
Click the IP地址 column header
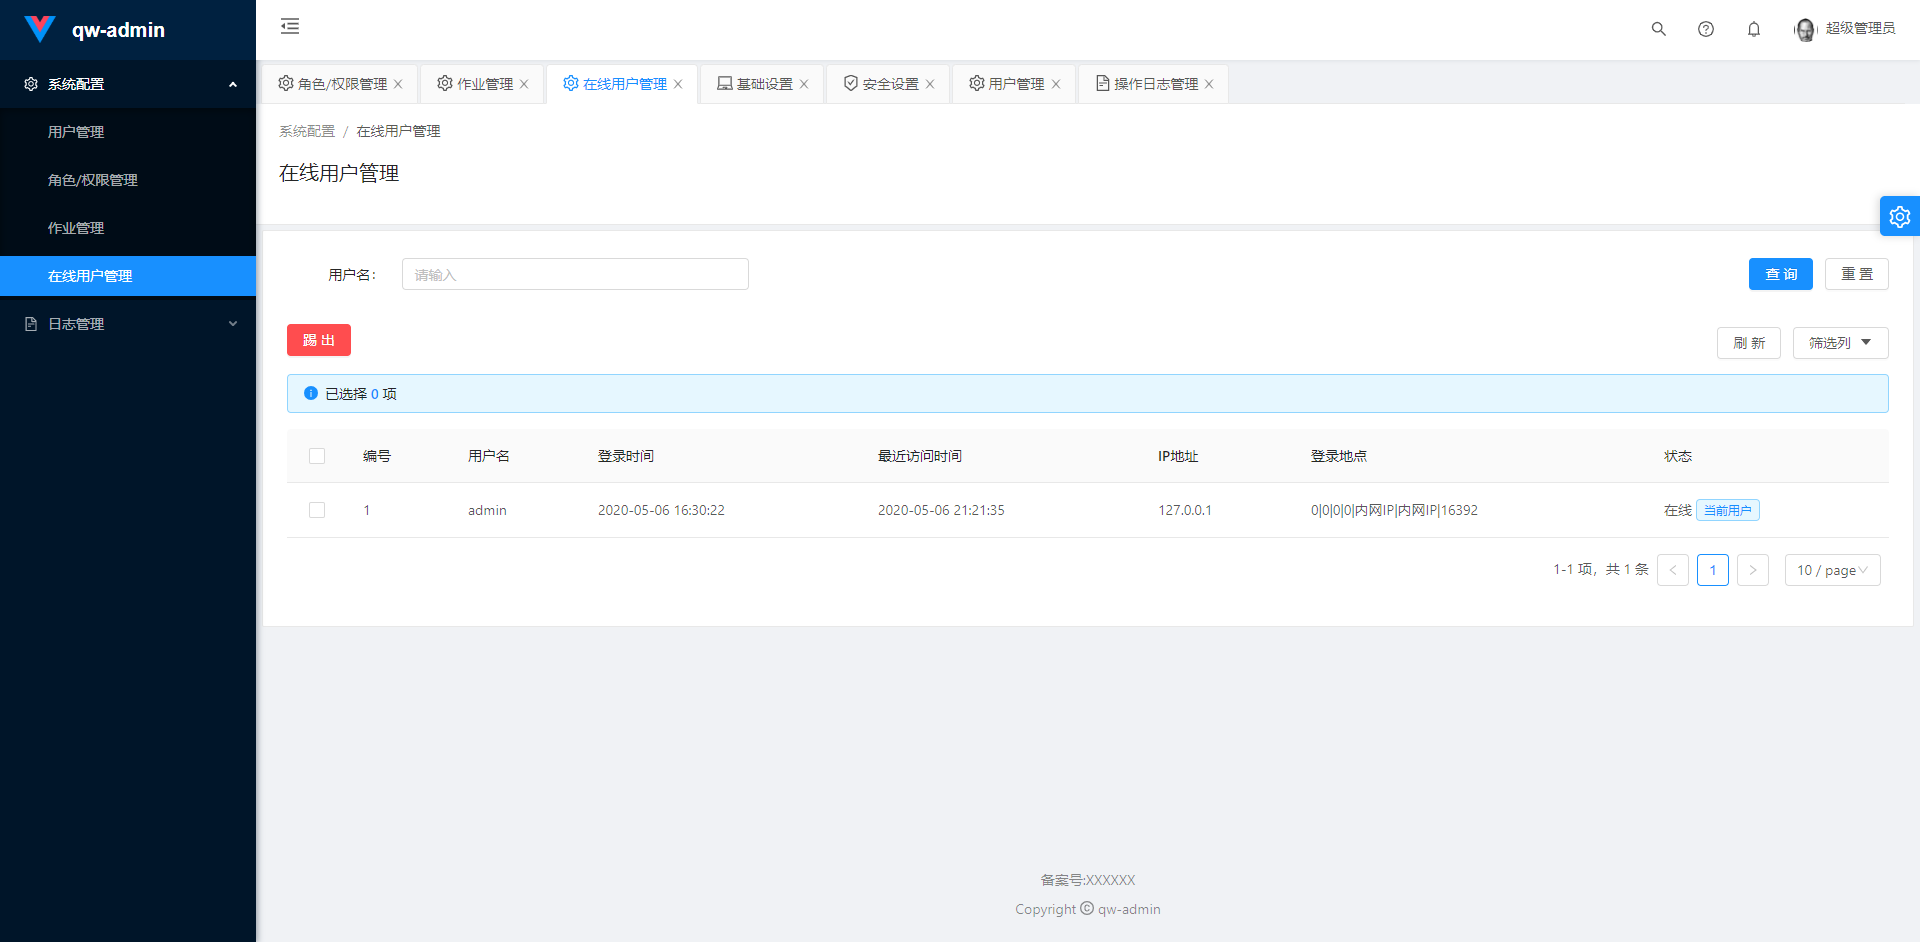[1178, 456]
